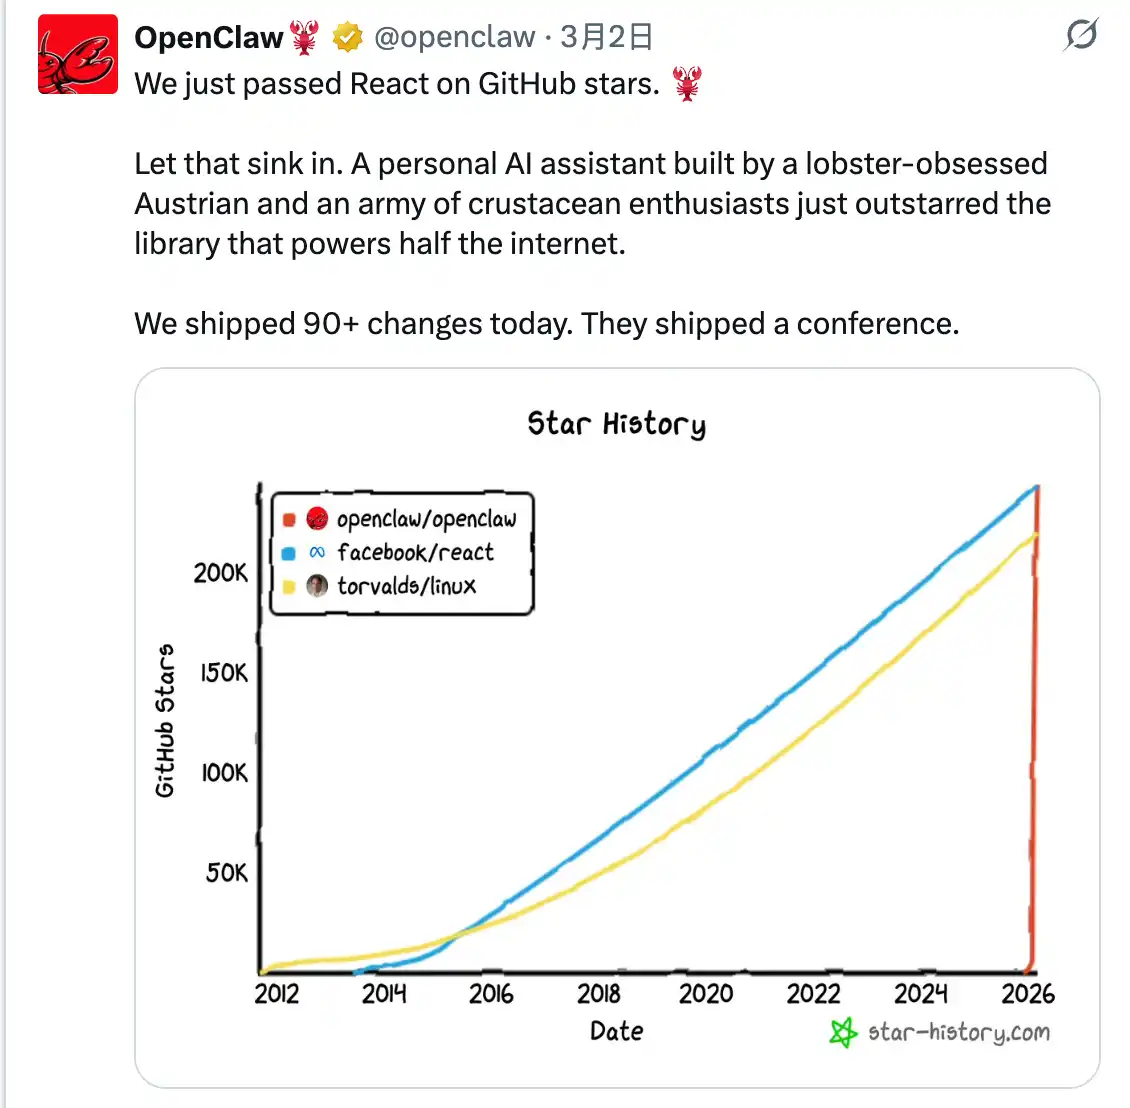Click the red openclaw legend color square
This screenshot has width=1130, height=1108.
289,519
